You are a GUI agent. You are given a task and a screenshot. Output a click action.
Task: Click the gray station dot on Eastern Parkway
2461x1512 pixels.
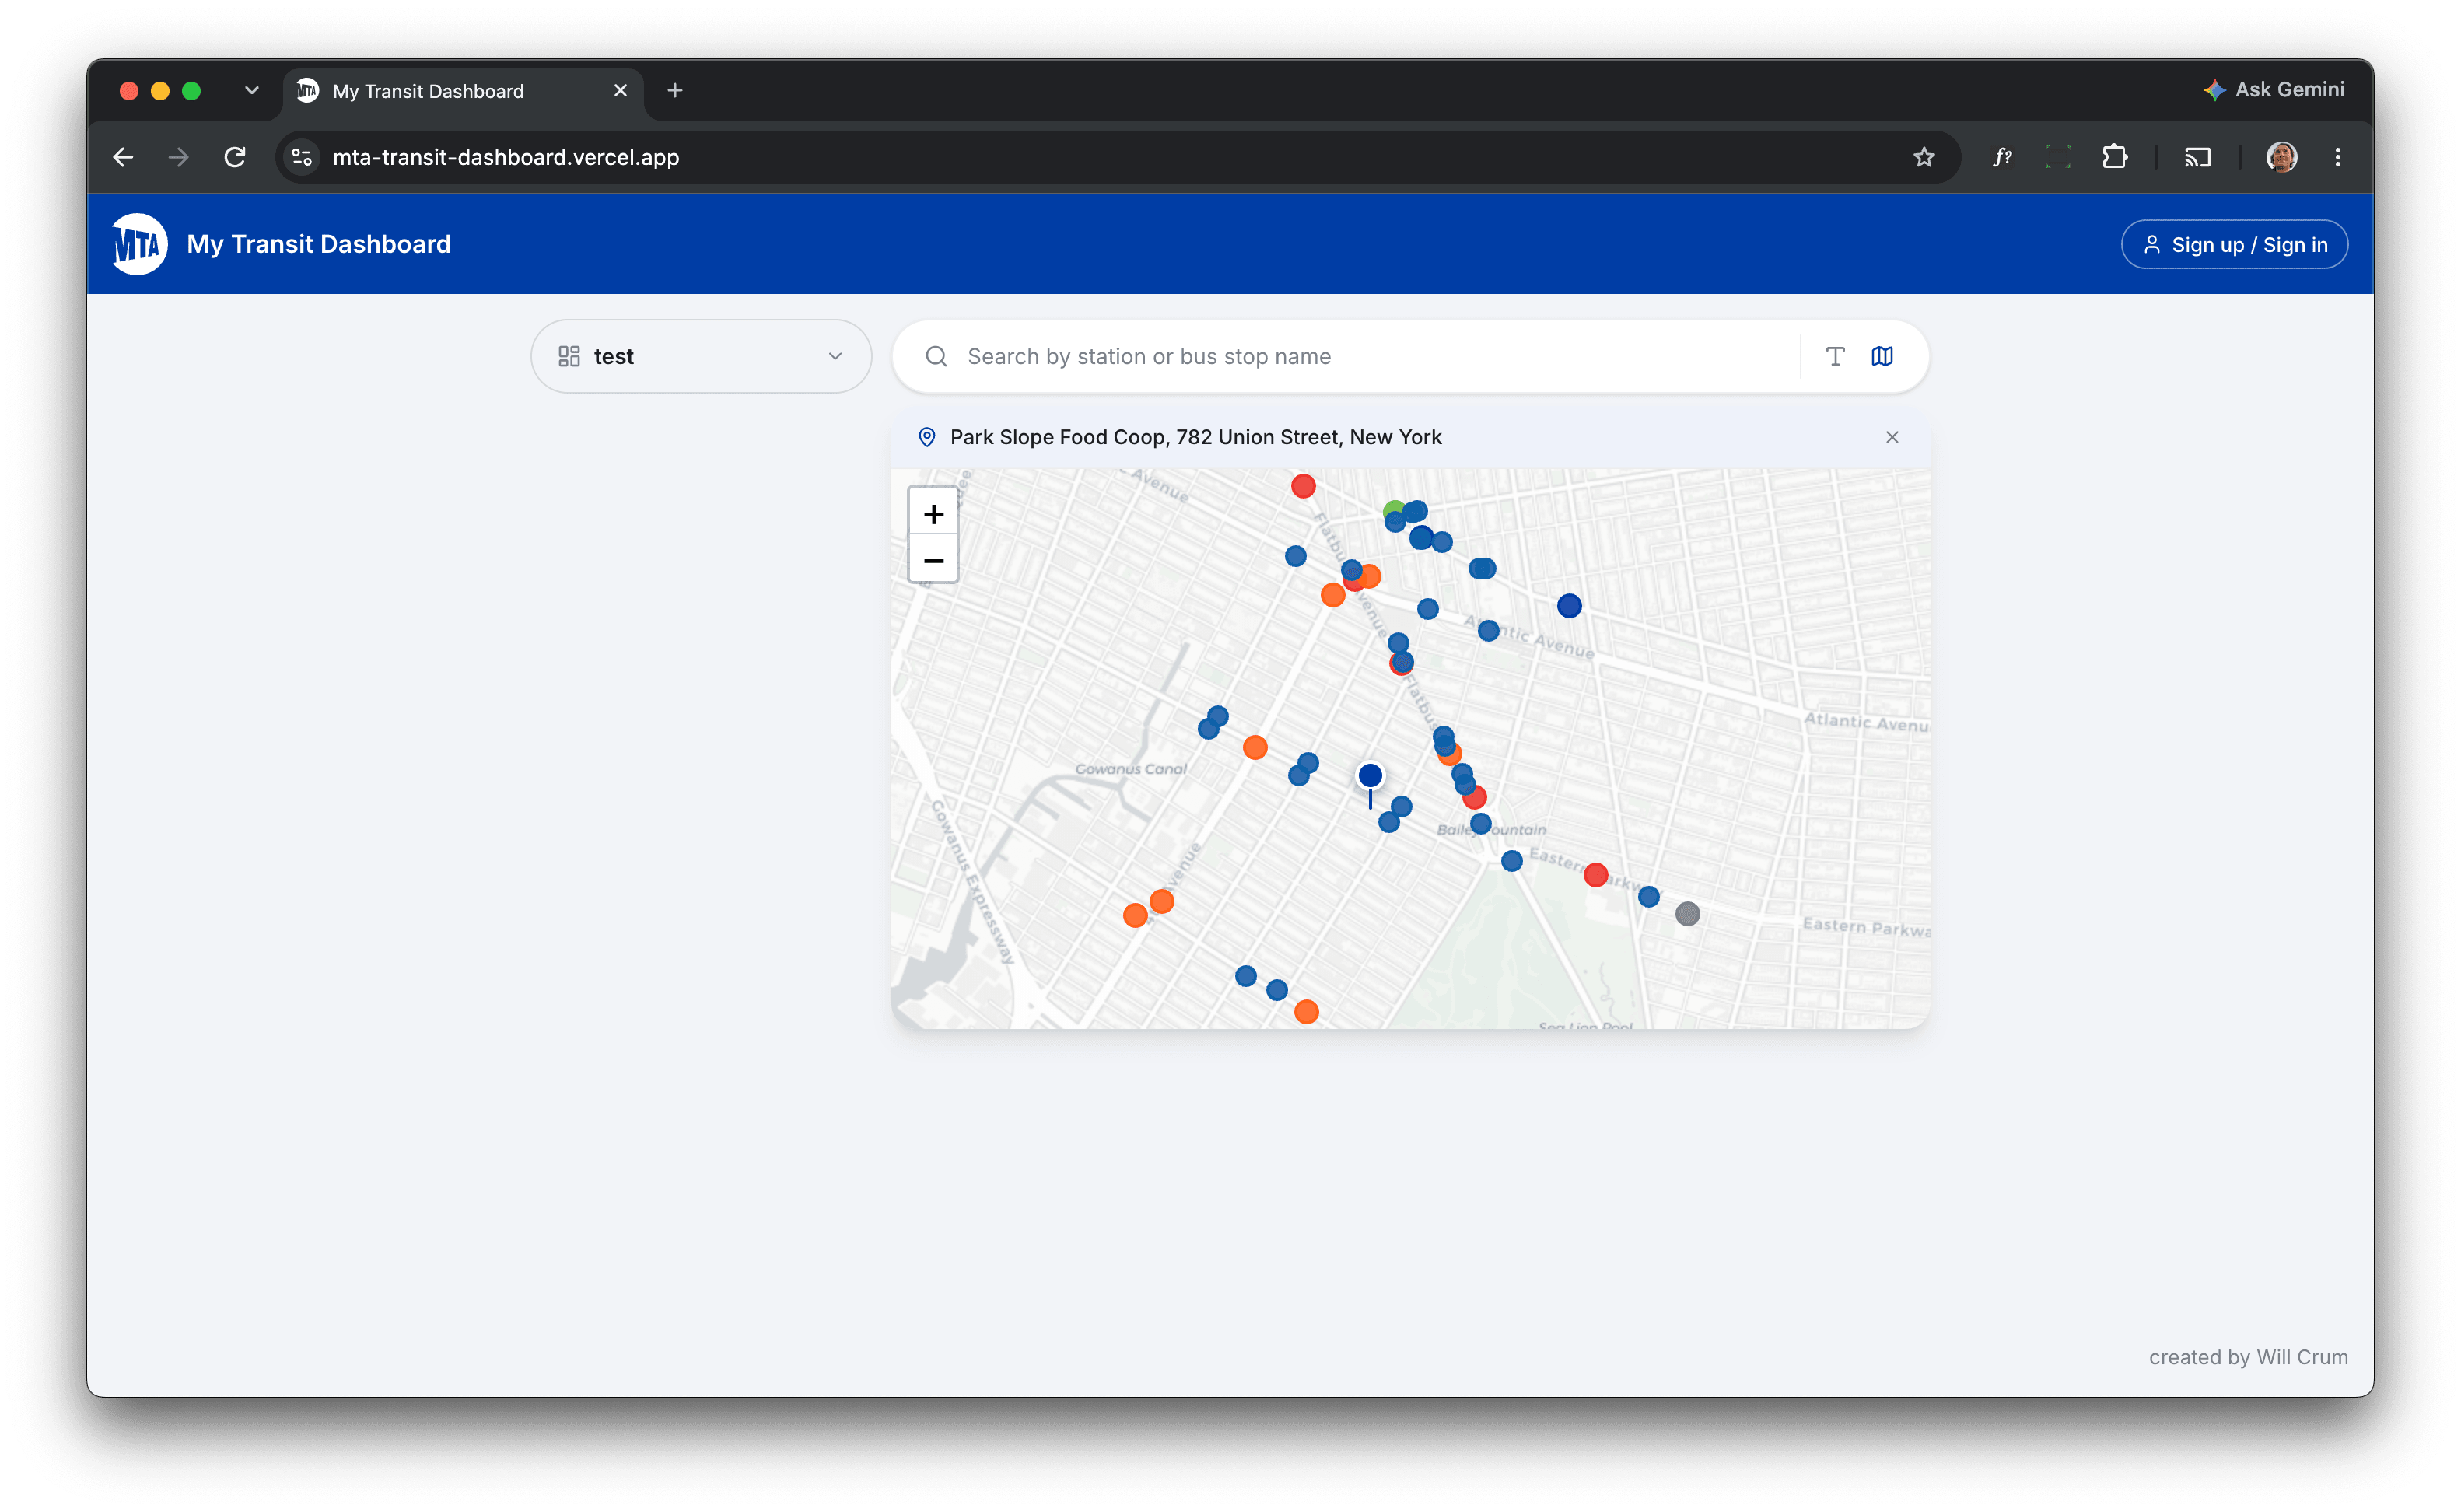point(1686,914)
